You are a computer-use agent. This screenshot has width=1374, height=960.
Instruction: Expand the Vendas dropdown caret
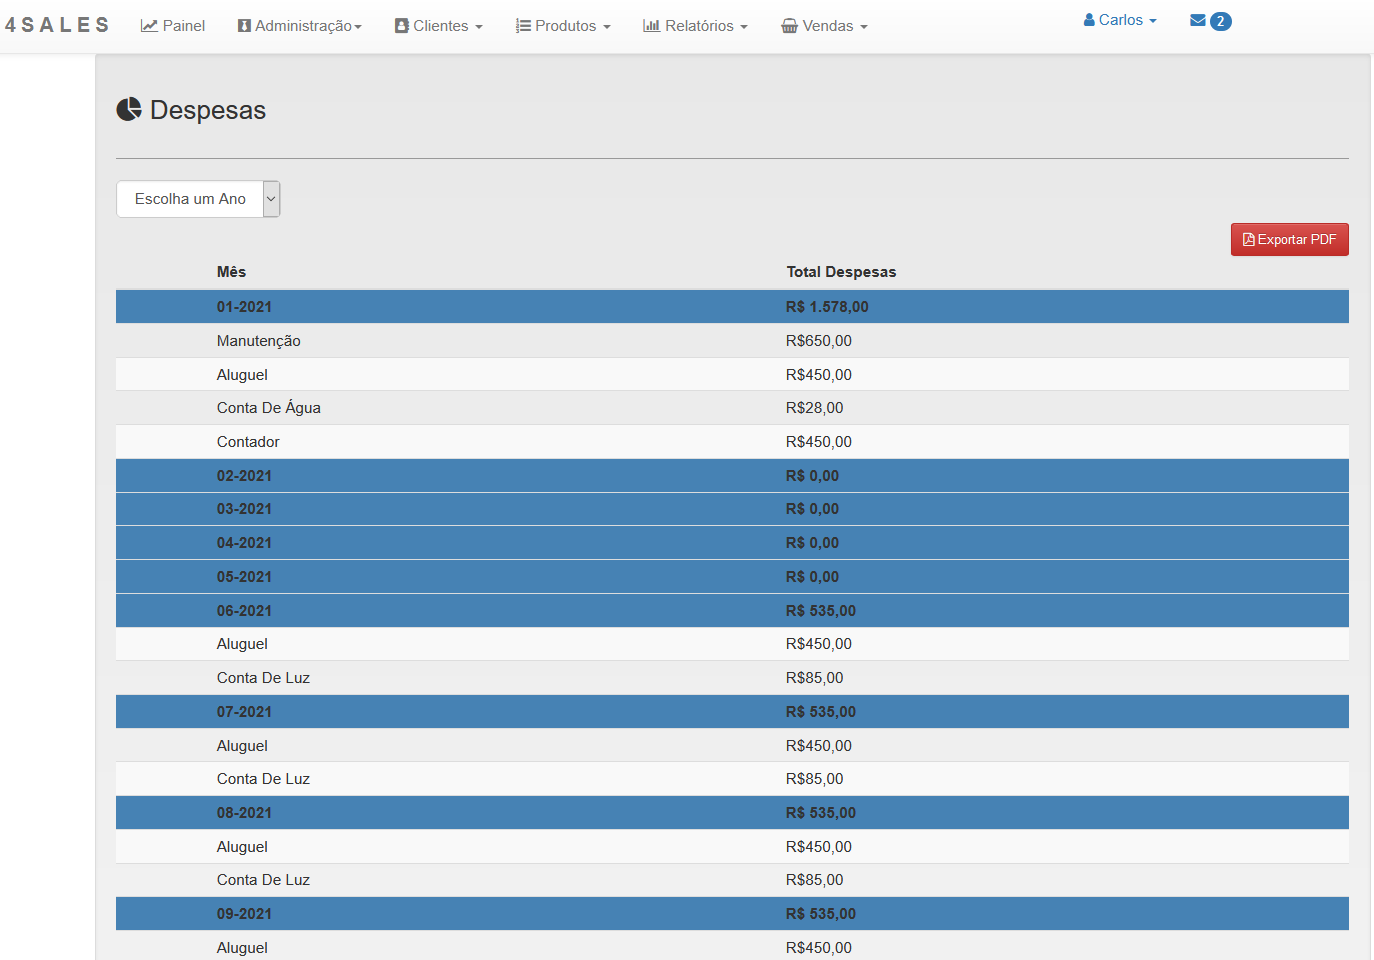pos(864,27)
